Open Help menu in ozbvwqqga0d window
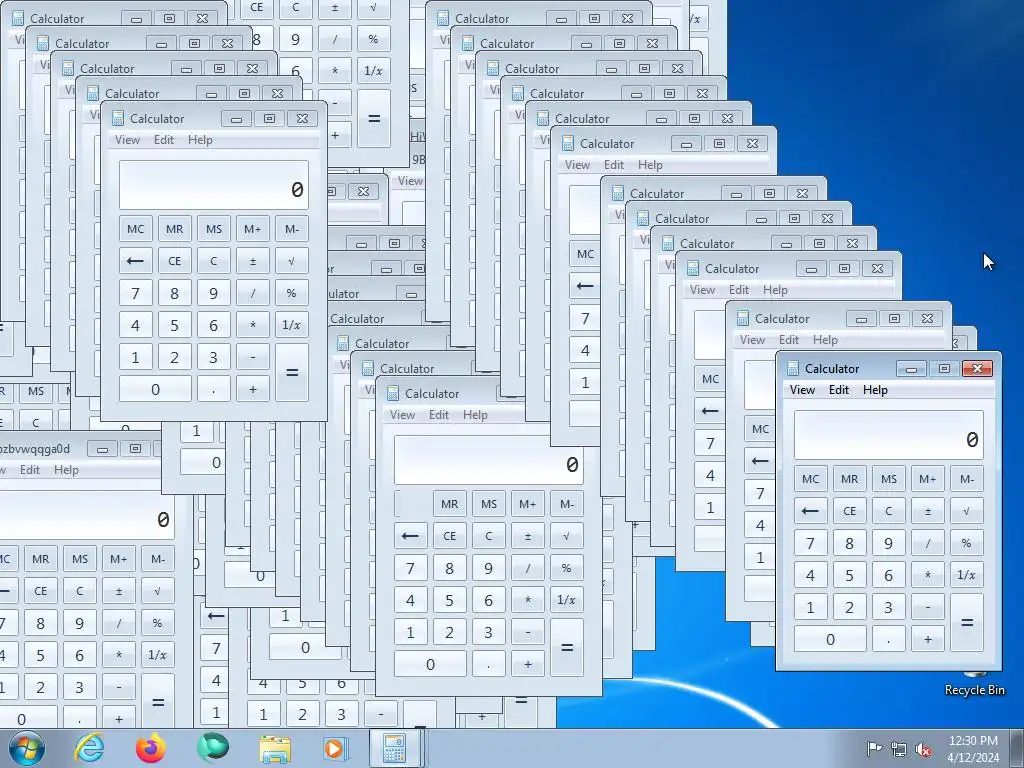 [66, 470]
